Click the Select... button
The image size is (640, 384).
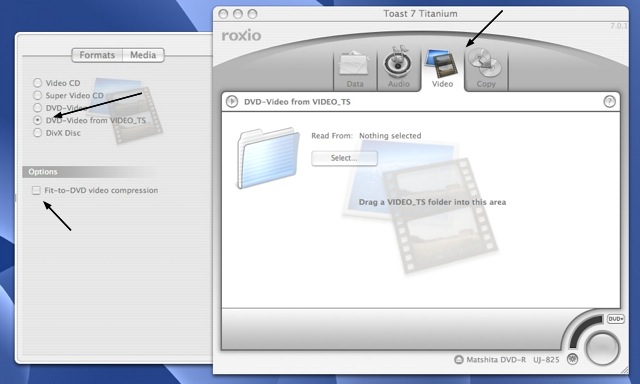(344, 158)
